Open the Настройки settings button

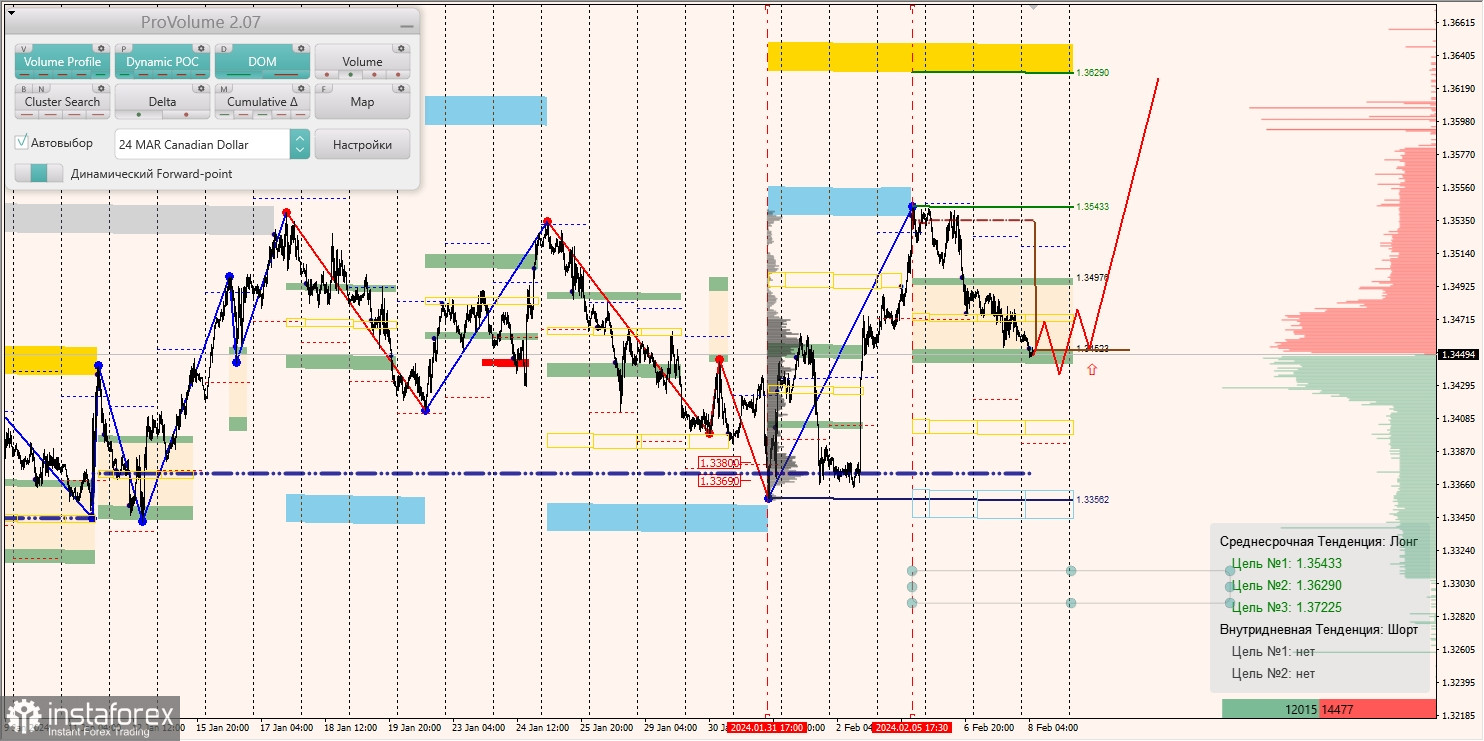click(362, 144)
